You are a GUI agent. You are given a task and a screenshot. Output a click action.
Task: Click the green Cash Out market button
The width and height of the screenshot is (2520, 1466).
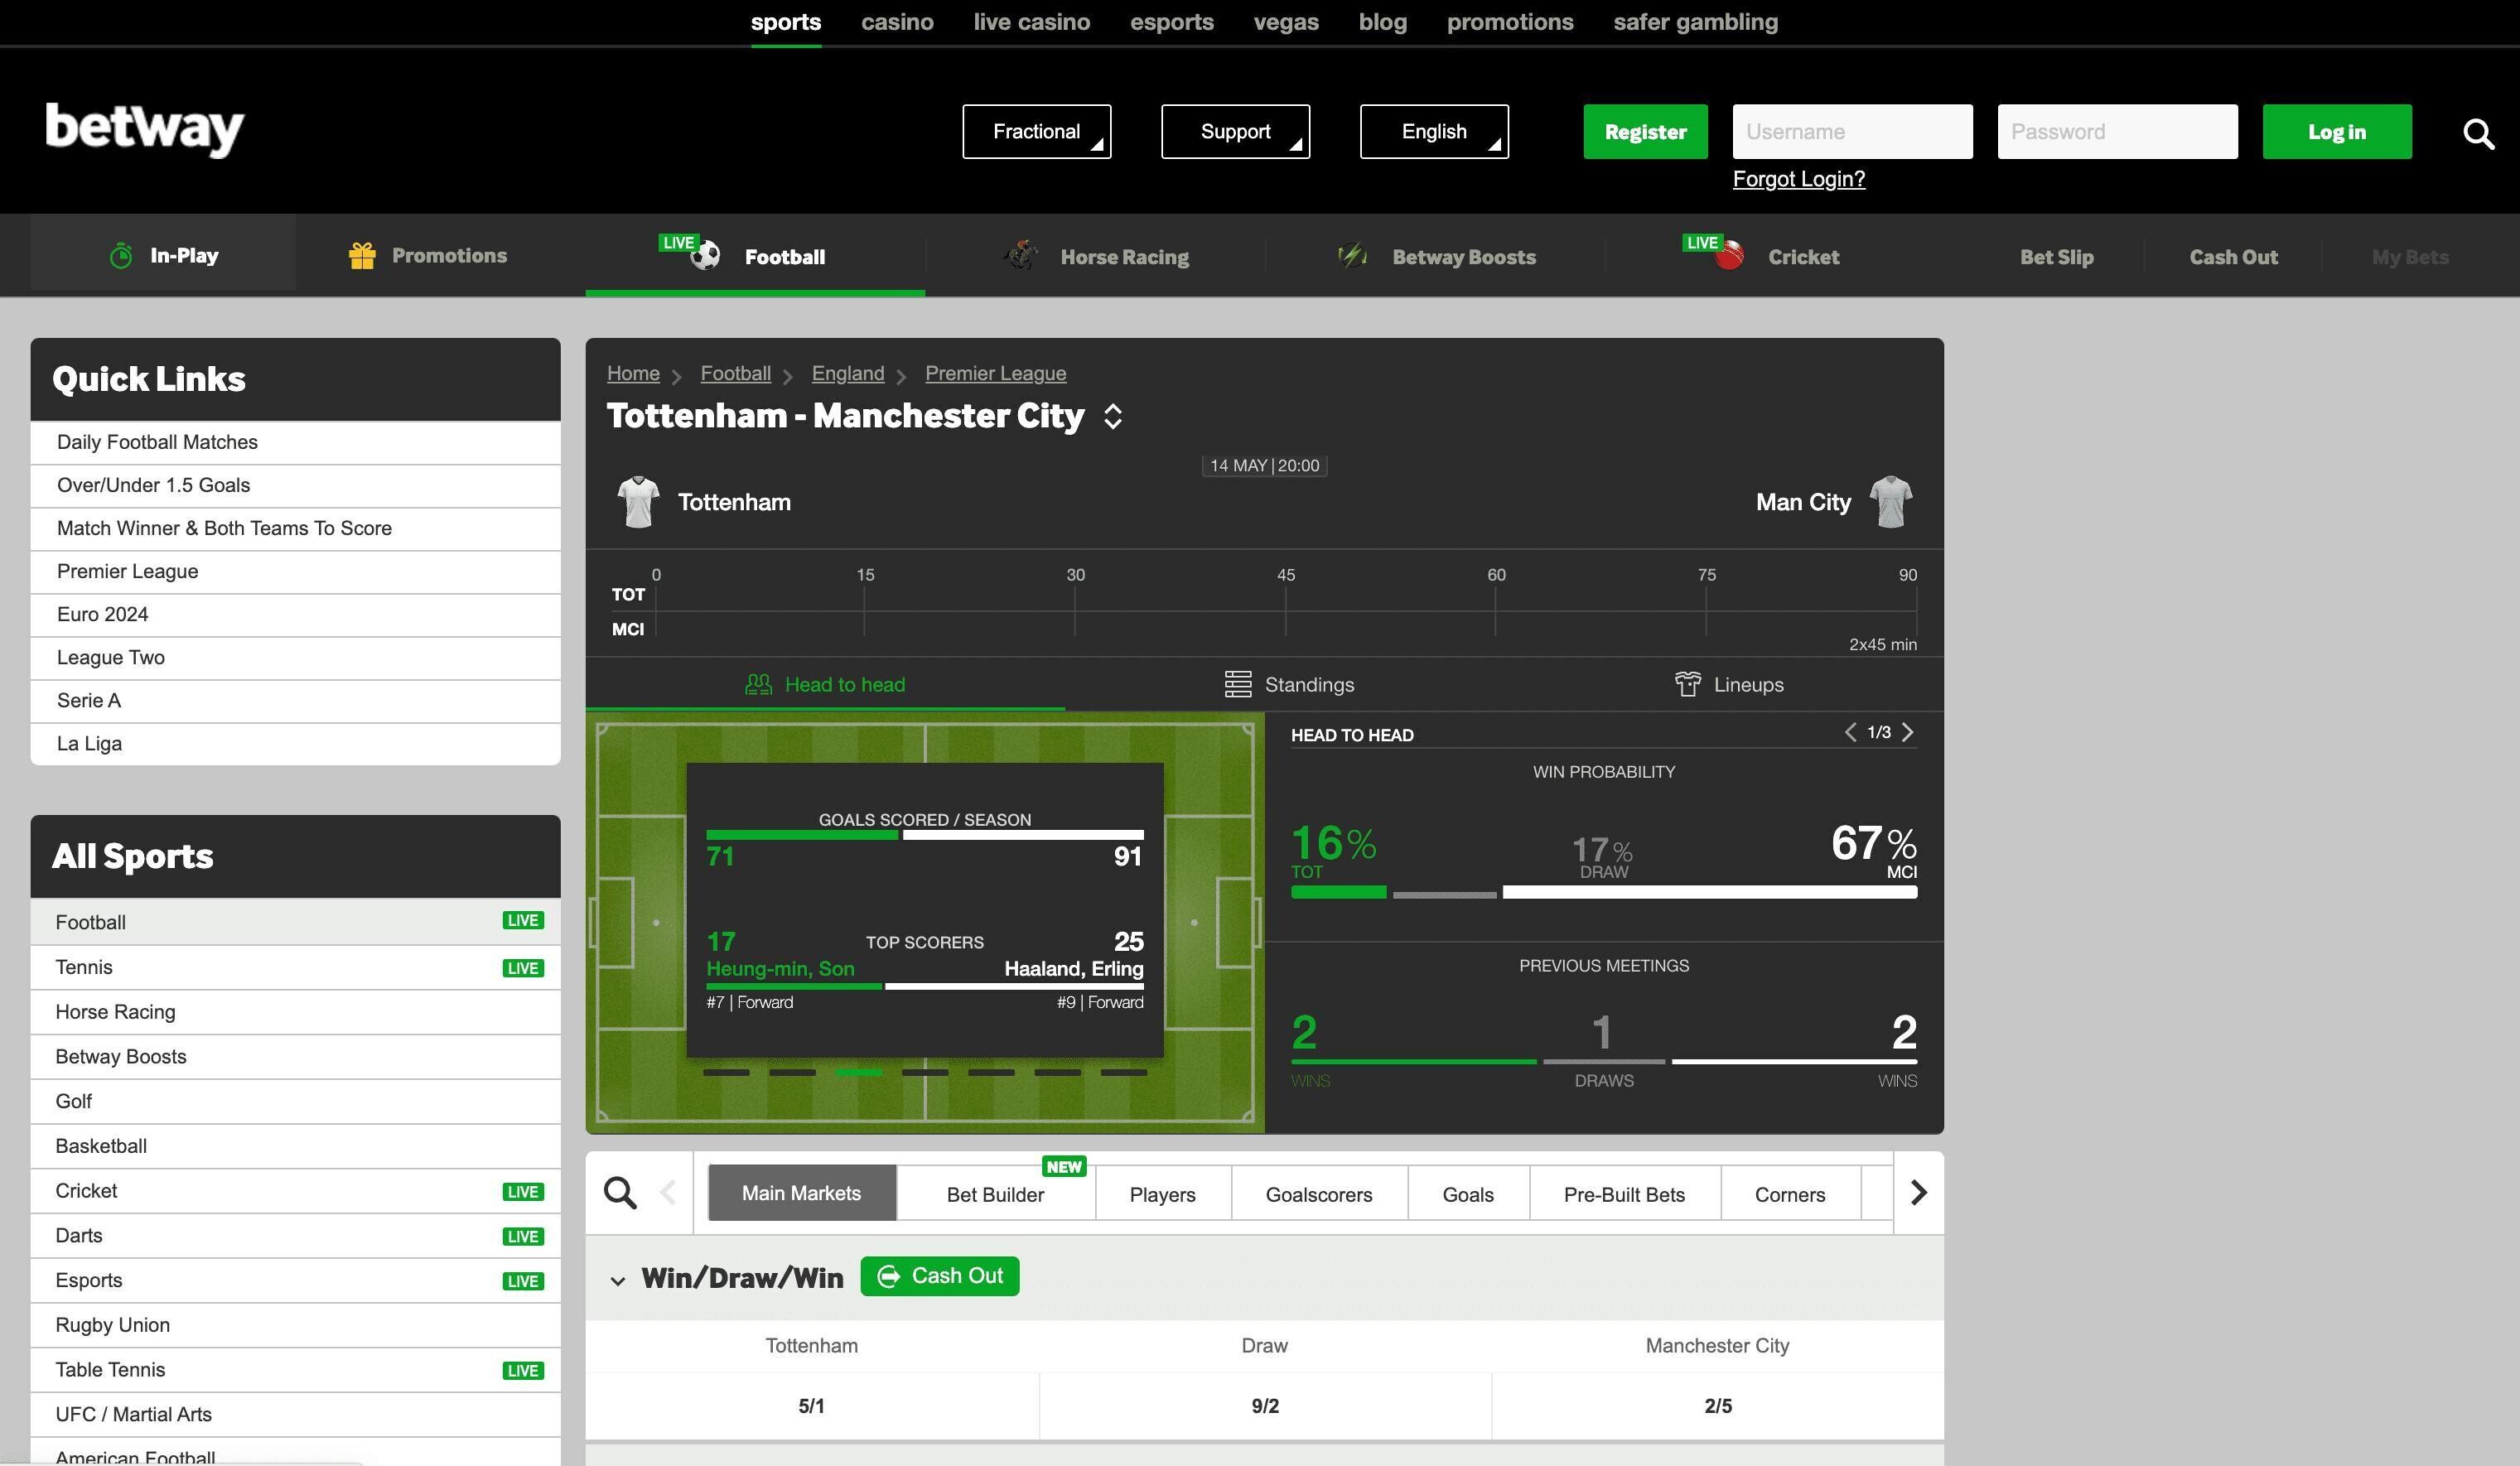click(940, 1276)
